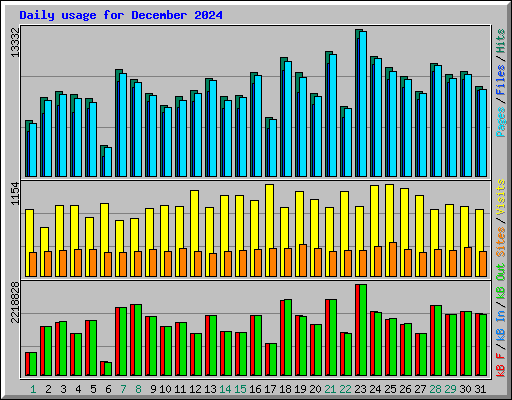The width and height of the screenshot is (512, 400).
Task: Click day label 1 on the axis
Action: pos(33,389)
